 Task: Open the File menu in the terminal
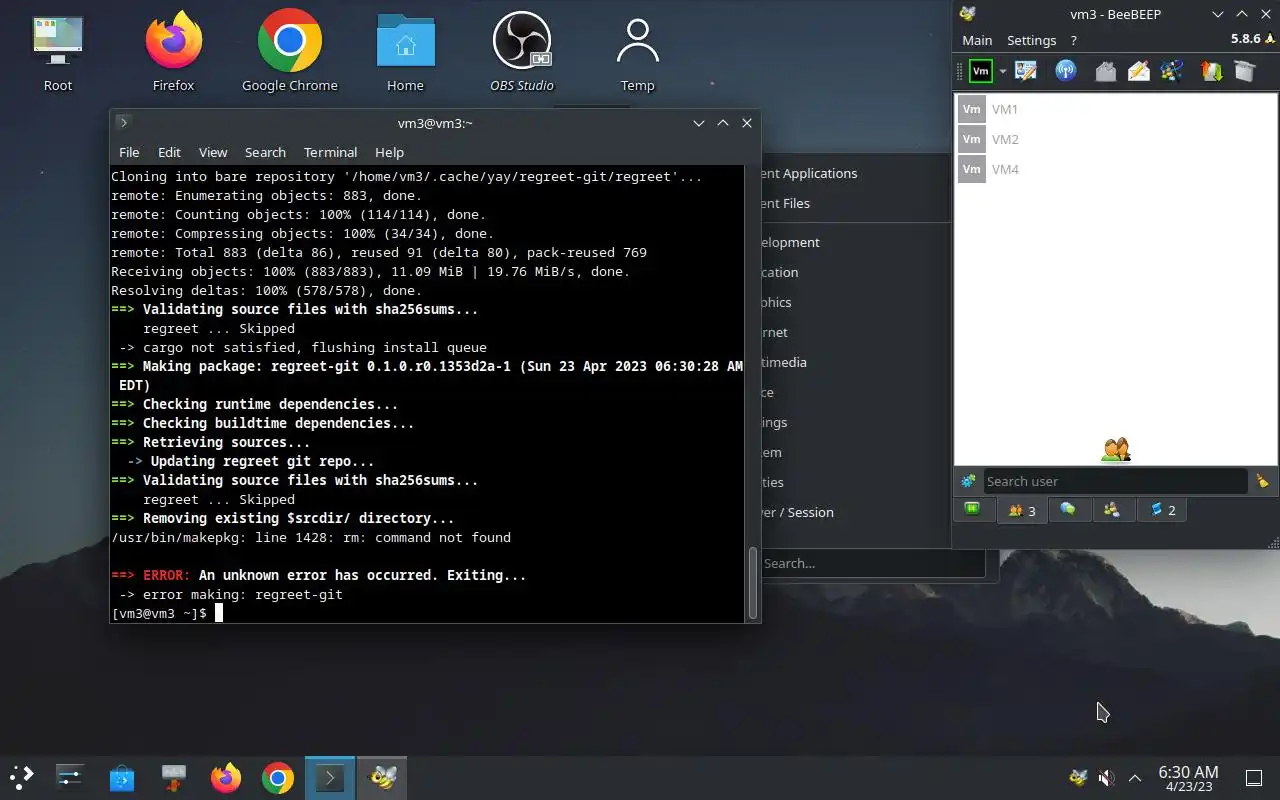(129, 152)
